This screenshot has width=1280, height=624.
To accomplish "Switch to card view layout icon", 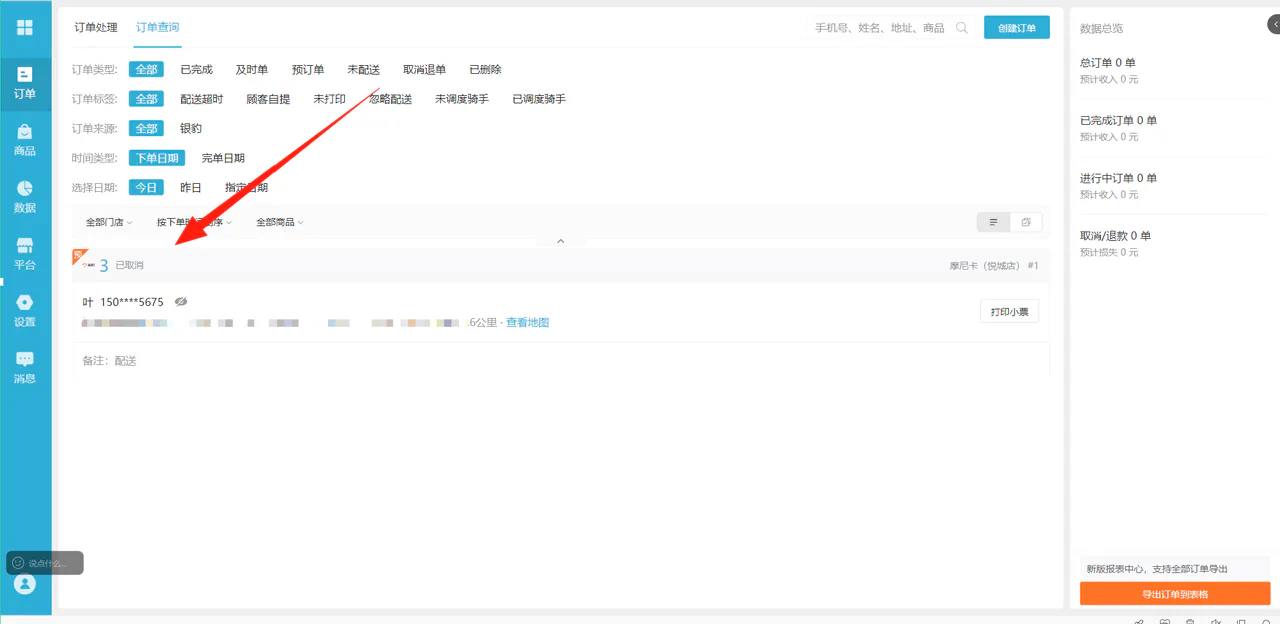I will click(x=1026, y=222).
